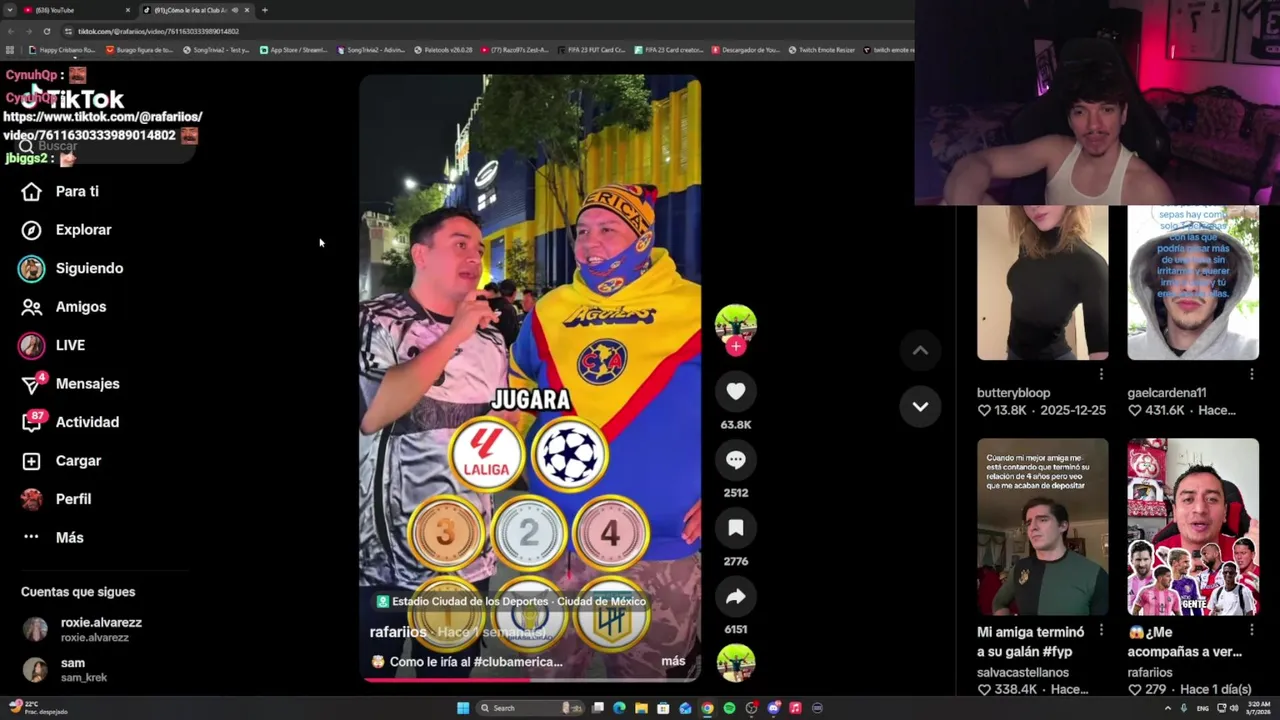The image size is (1280, 720).
Task: Open the browser tab search dropdown
Action: pyautogui.click(x=9, y=10)
